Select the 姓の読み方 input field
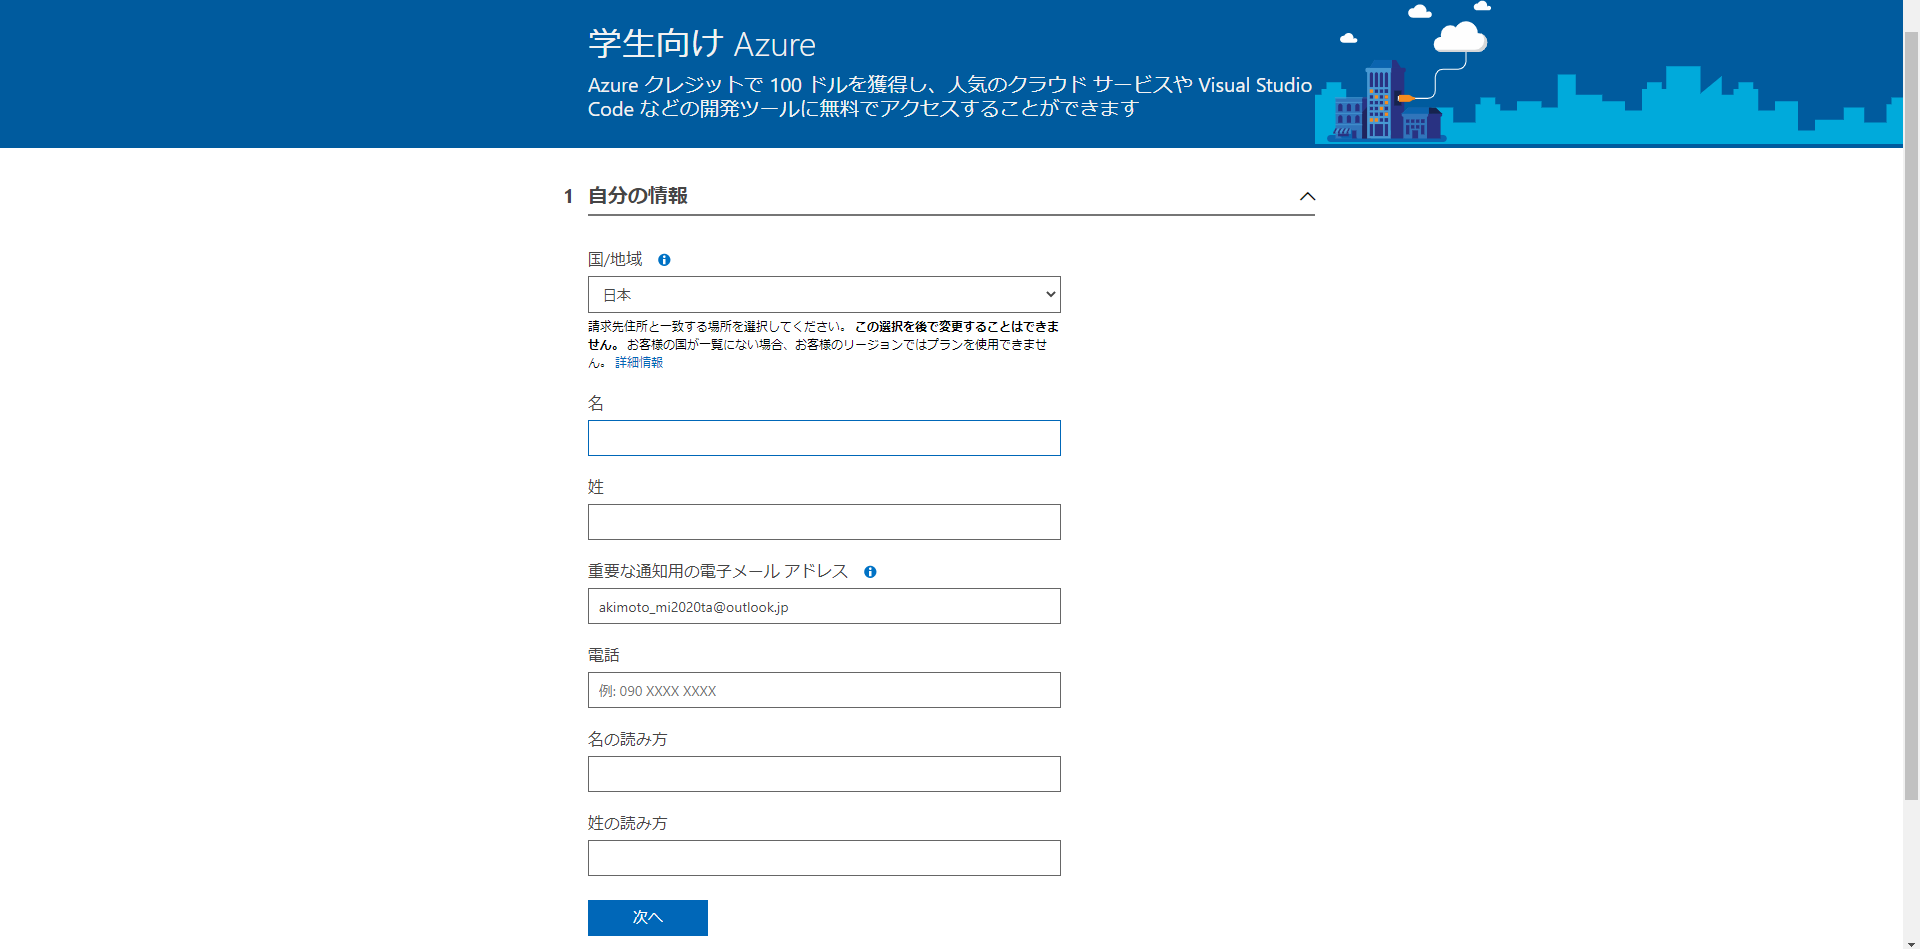The height and width of the screenshot is (949, 1920). 824,858
